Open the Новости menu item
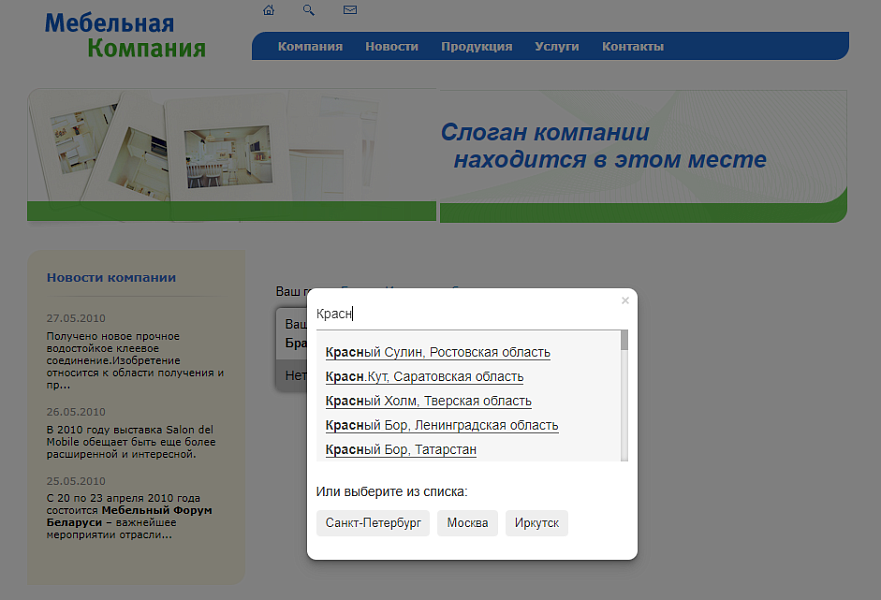Screen dimensions: 881x600 [392, 45]
